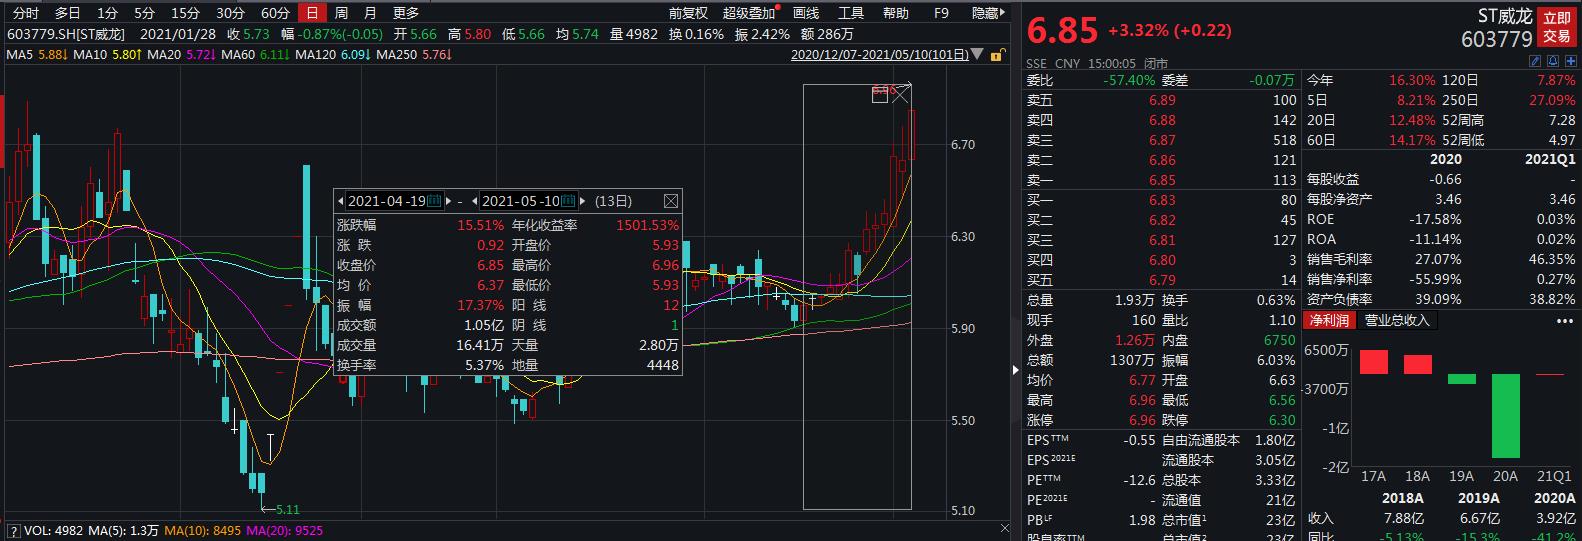Click the 卖一 ask price 6.85
This screenshot has height=541, width=1582.
(1162, 180)
